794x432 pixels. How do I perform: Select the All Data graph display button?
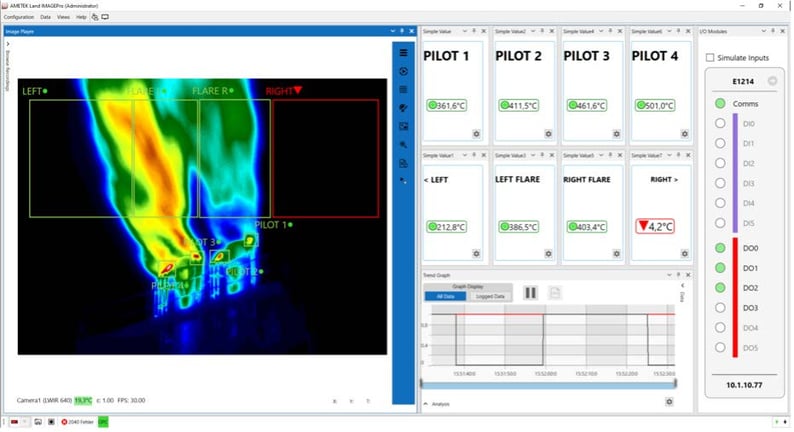443,296
